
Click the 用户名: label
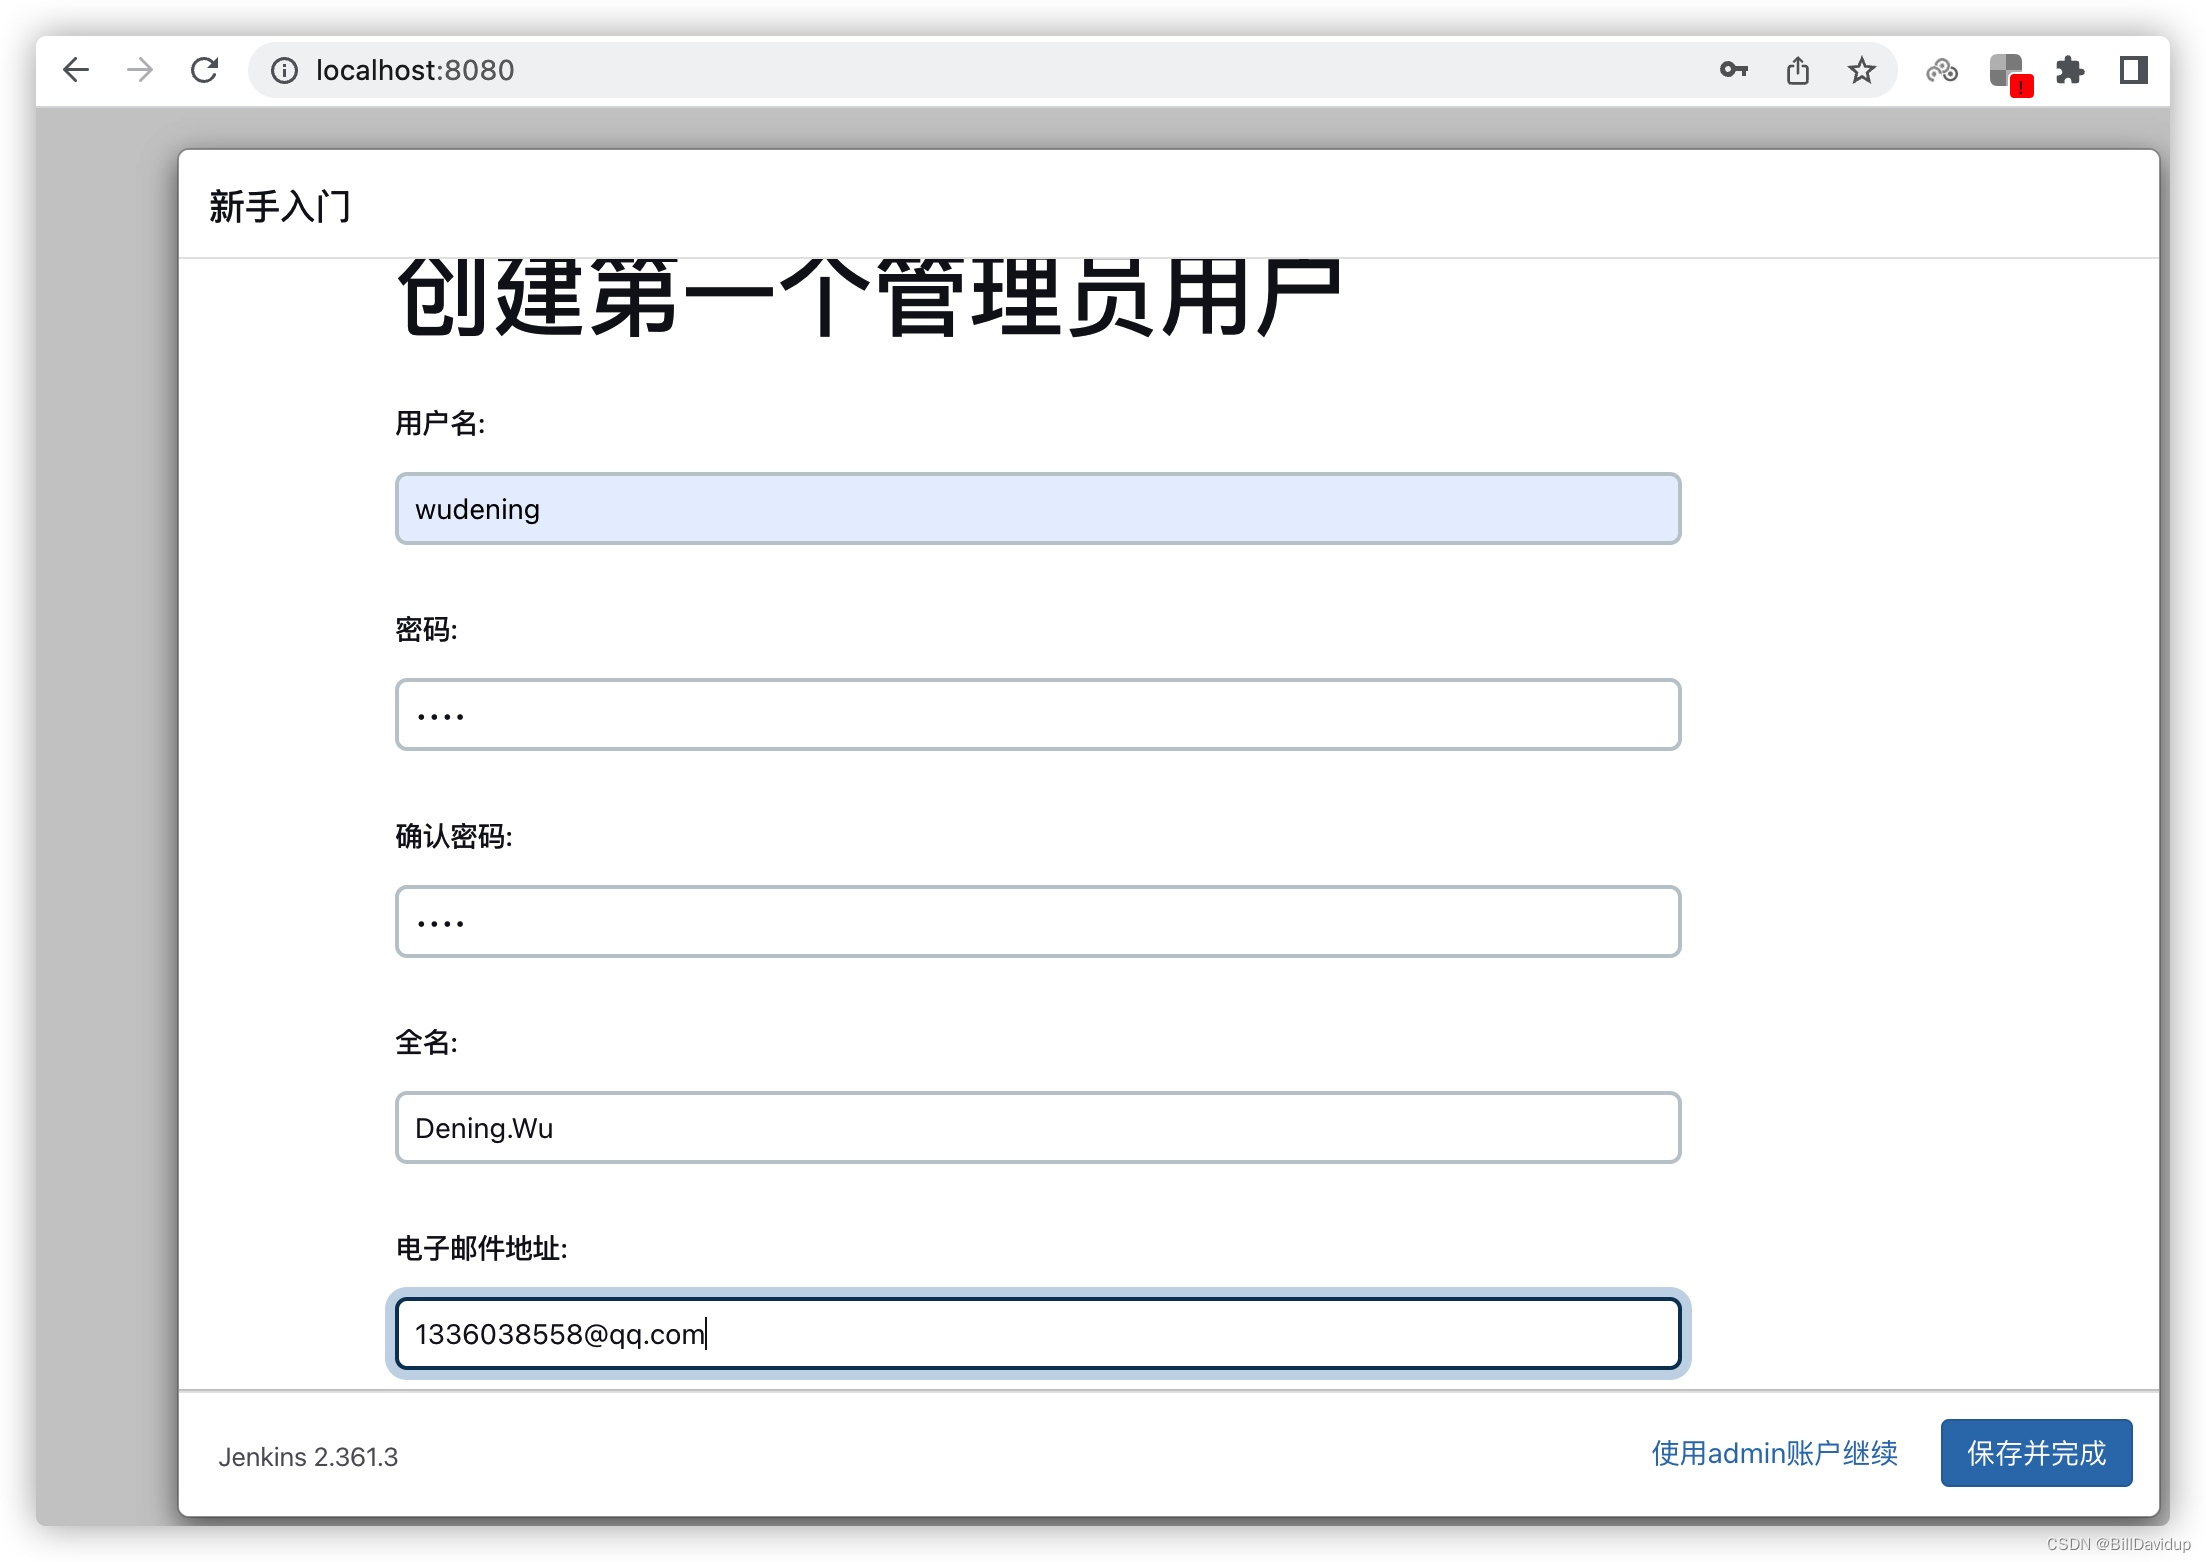[x=440, y=423]
